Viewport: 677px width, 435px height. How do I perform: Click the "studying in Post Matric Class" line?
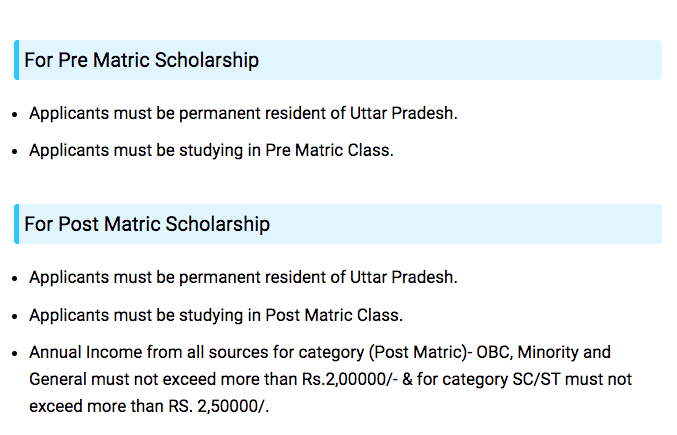[215, 315]
